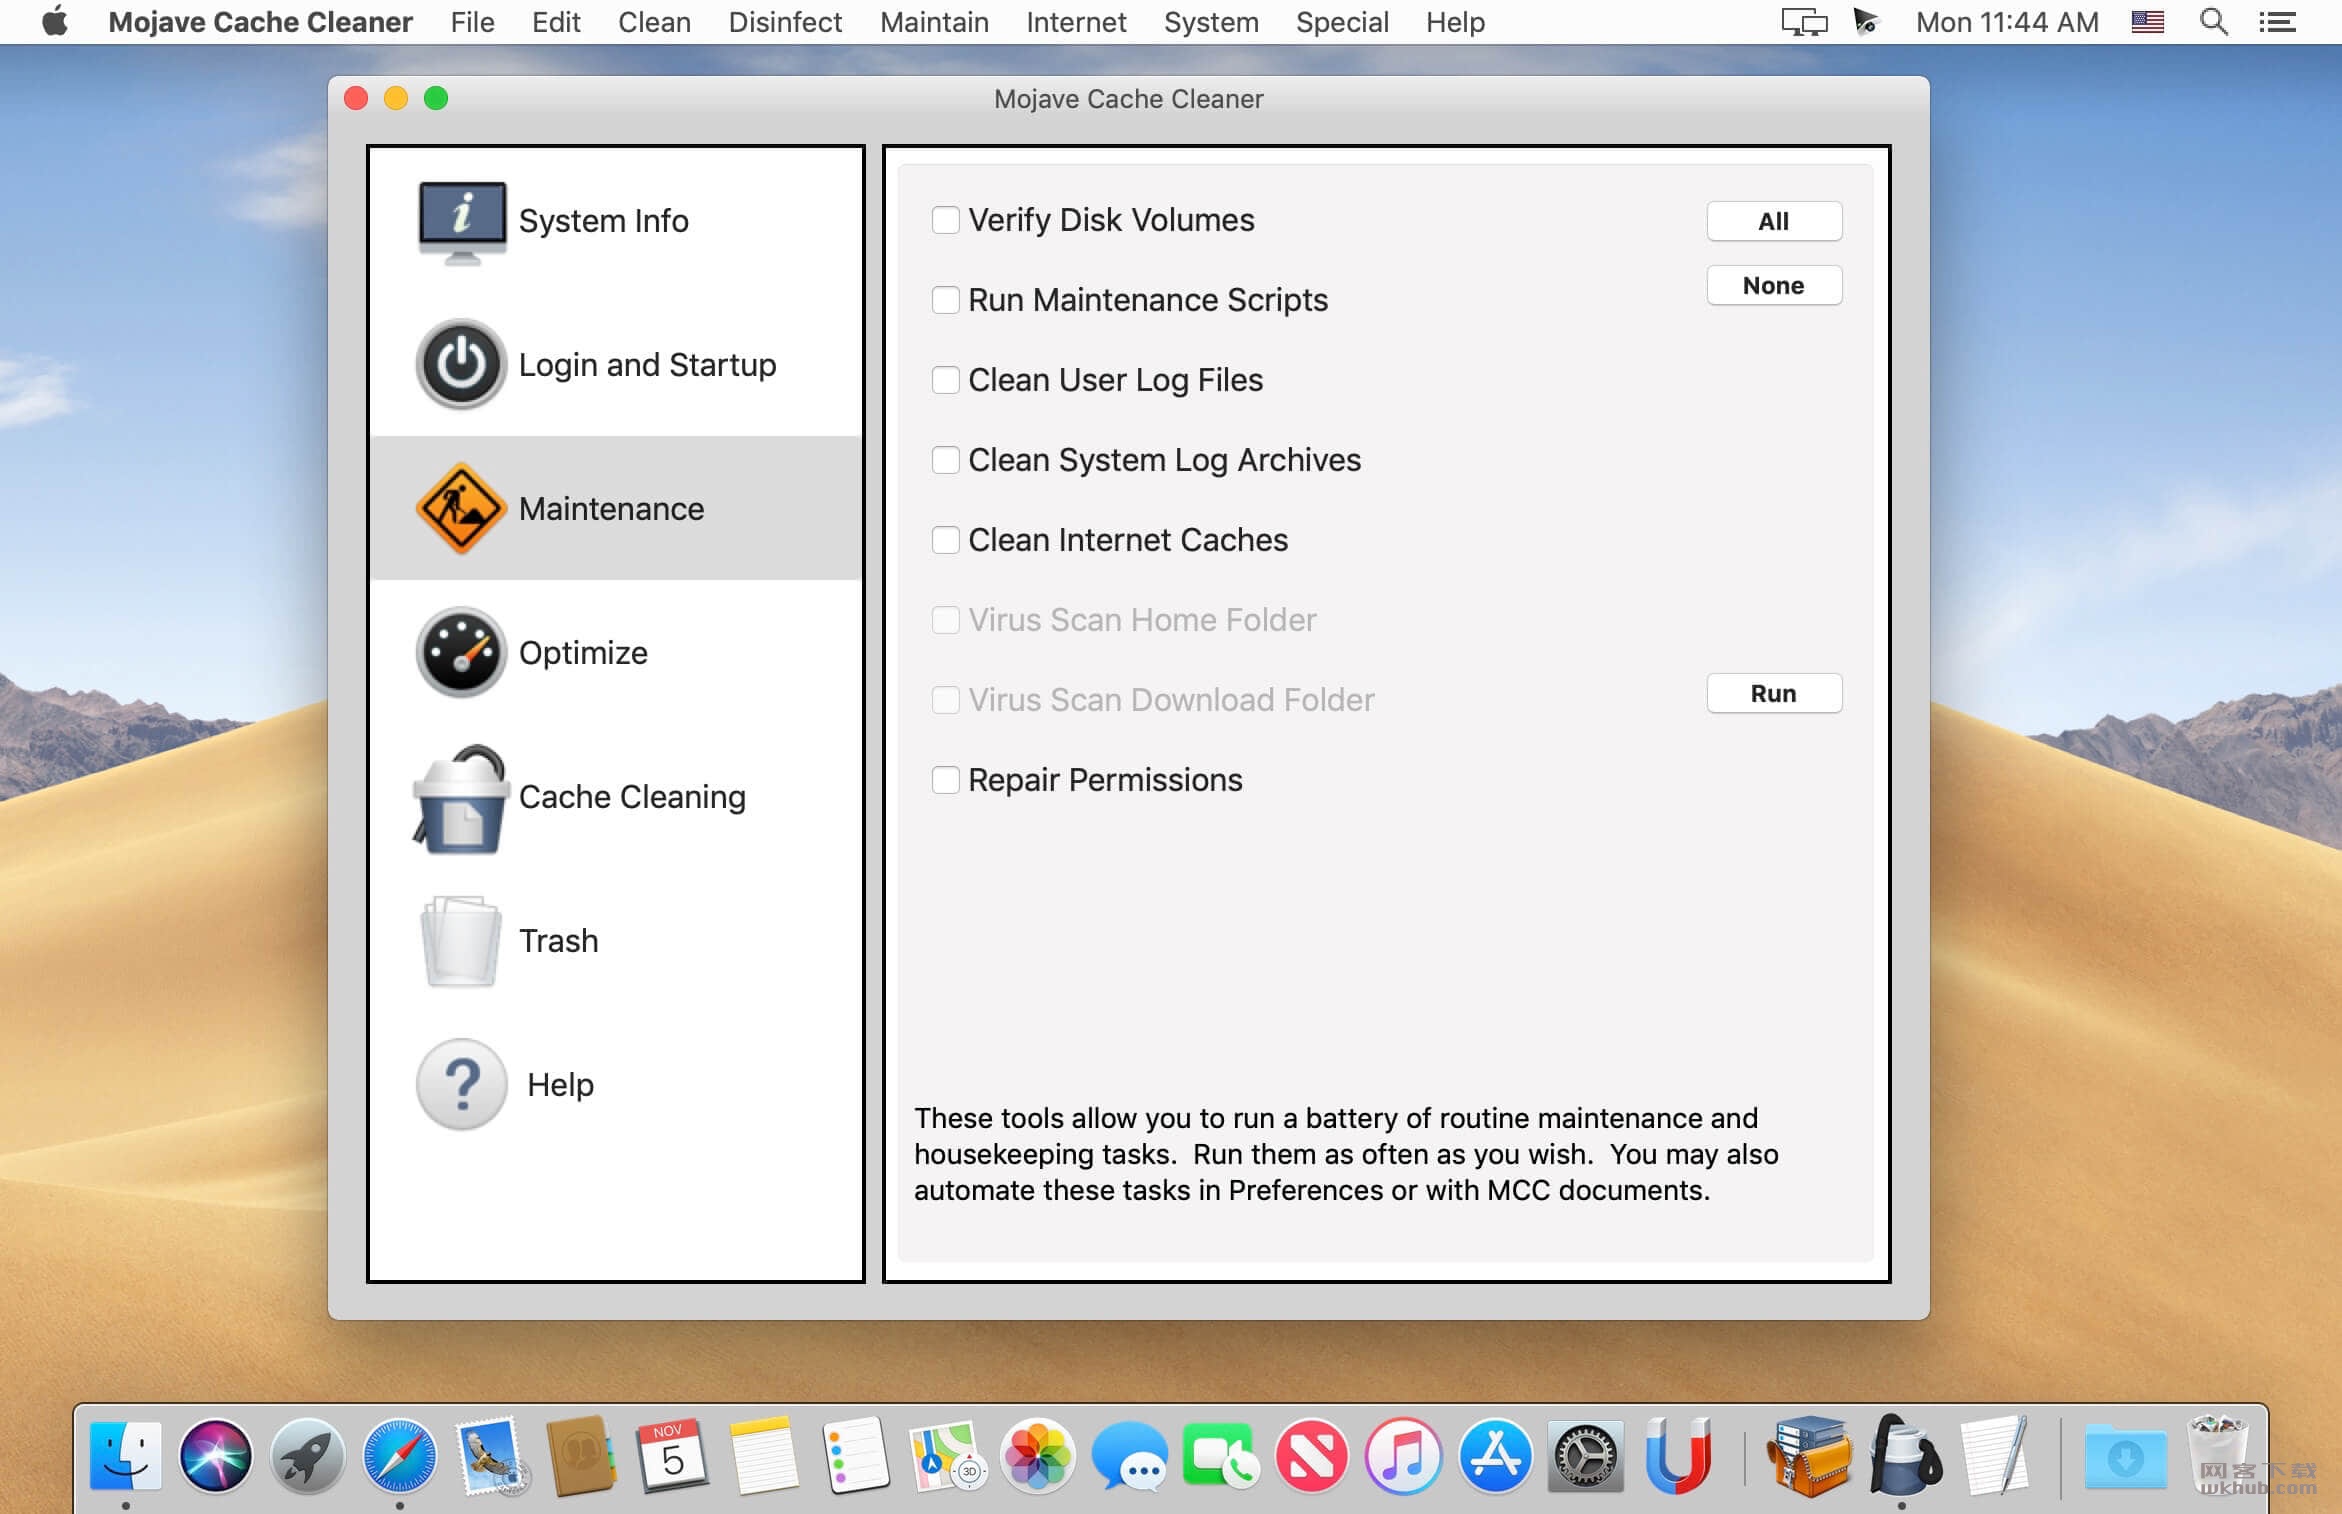
Task: Open Reminders app in the dock
Action: pyautogui.click(x=855, y=1456)
